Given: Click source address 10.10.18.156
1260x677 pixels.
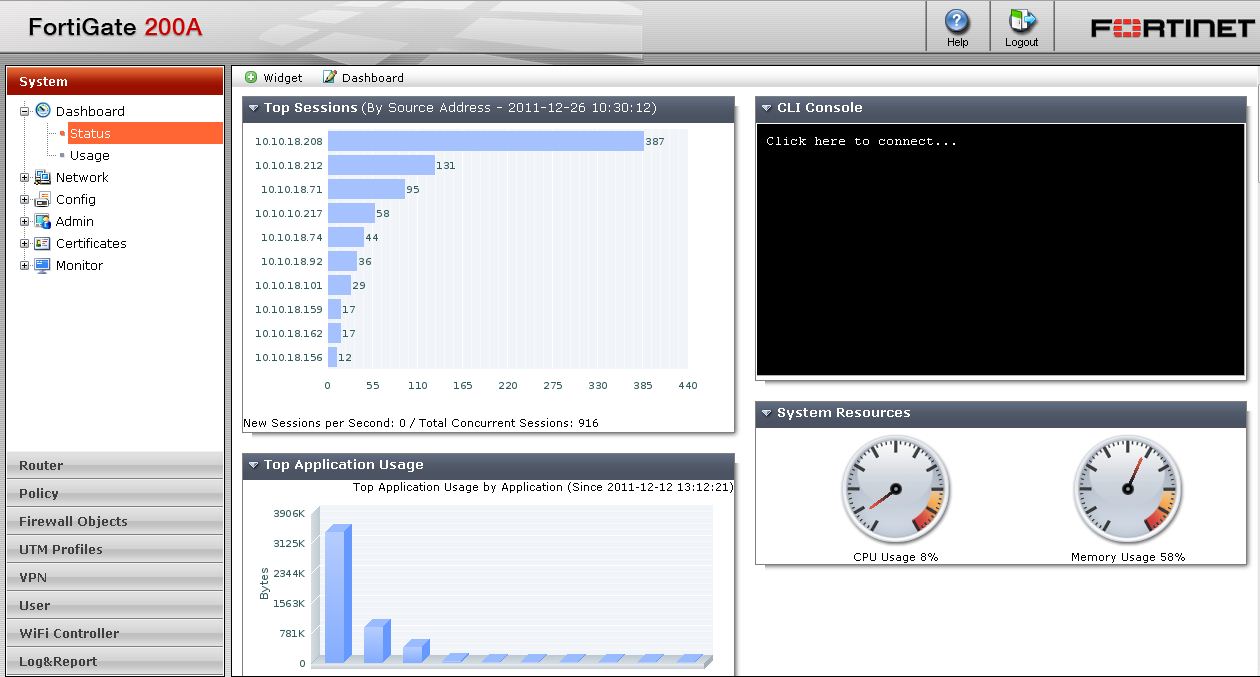Looking at the screenshot, I should (x=288, y=357).
